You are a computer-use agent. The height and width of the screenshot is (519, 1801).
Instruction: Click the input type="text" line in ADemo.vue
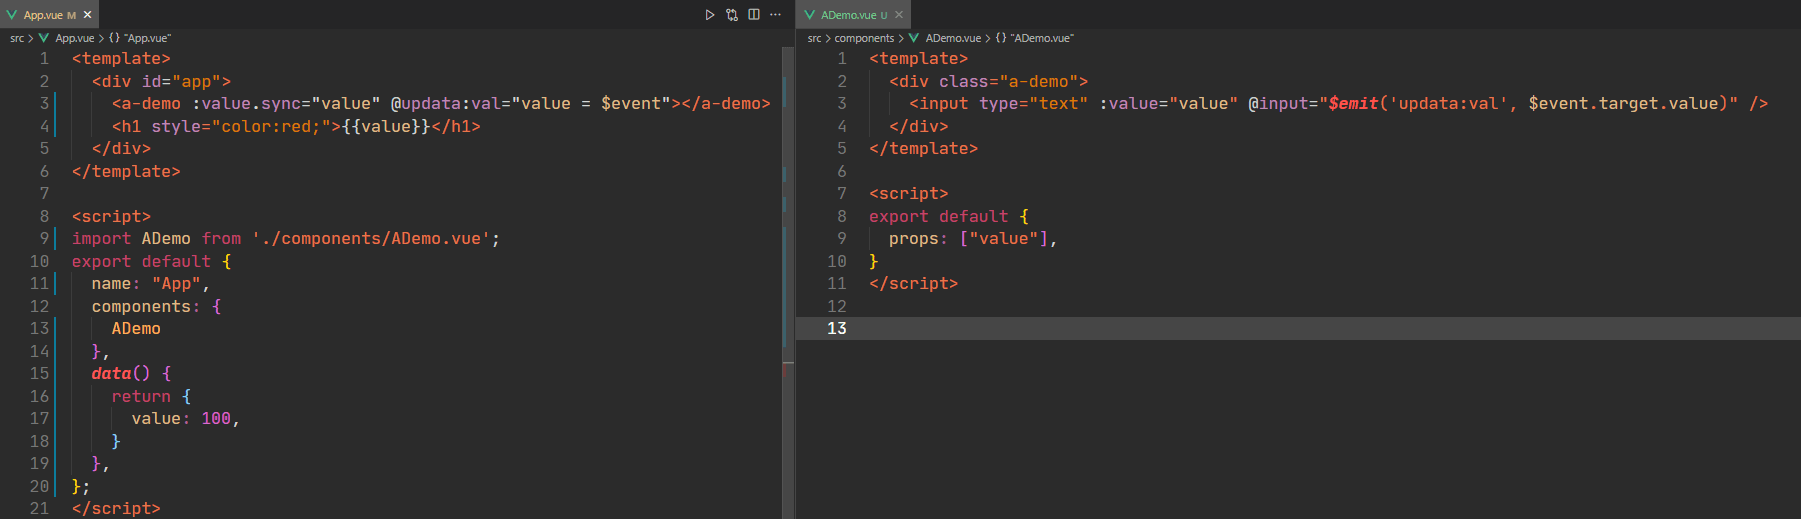pyautogui.click(x=1338, y=103)
